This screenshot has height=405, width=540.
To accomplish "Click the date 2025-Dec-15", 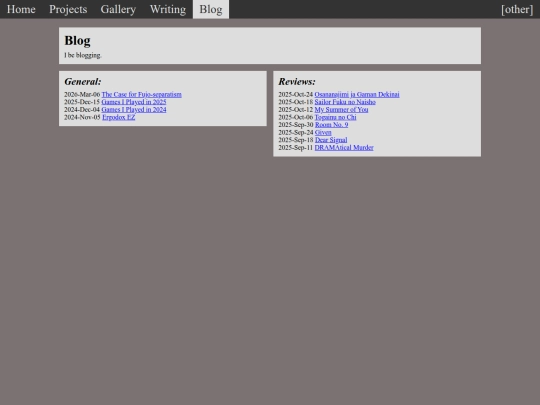I will point(82,102).
